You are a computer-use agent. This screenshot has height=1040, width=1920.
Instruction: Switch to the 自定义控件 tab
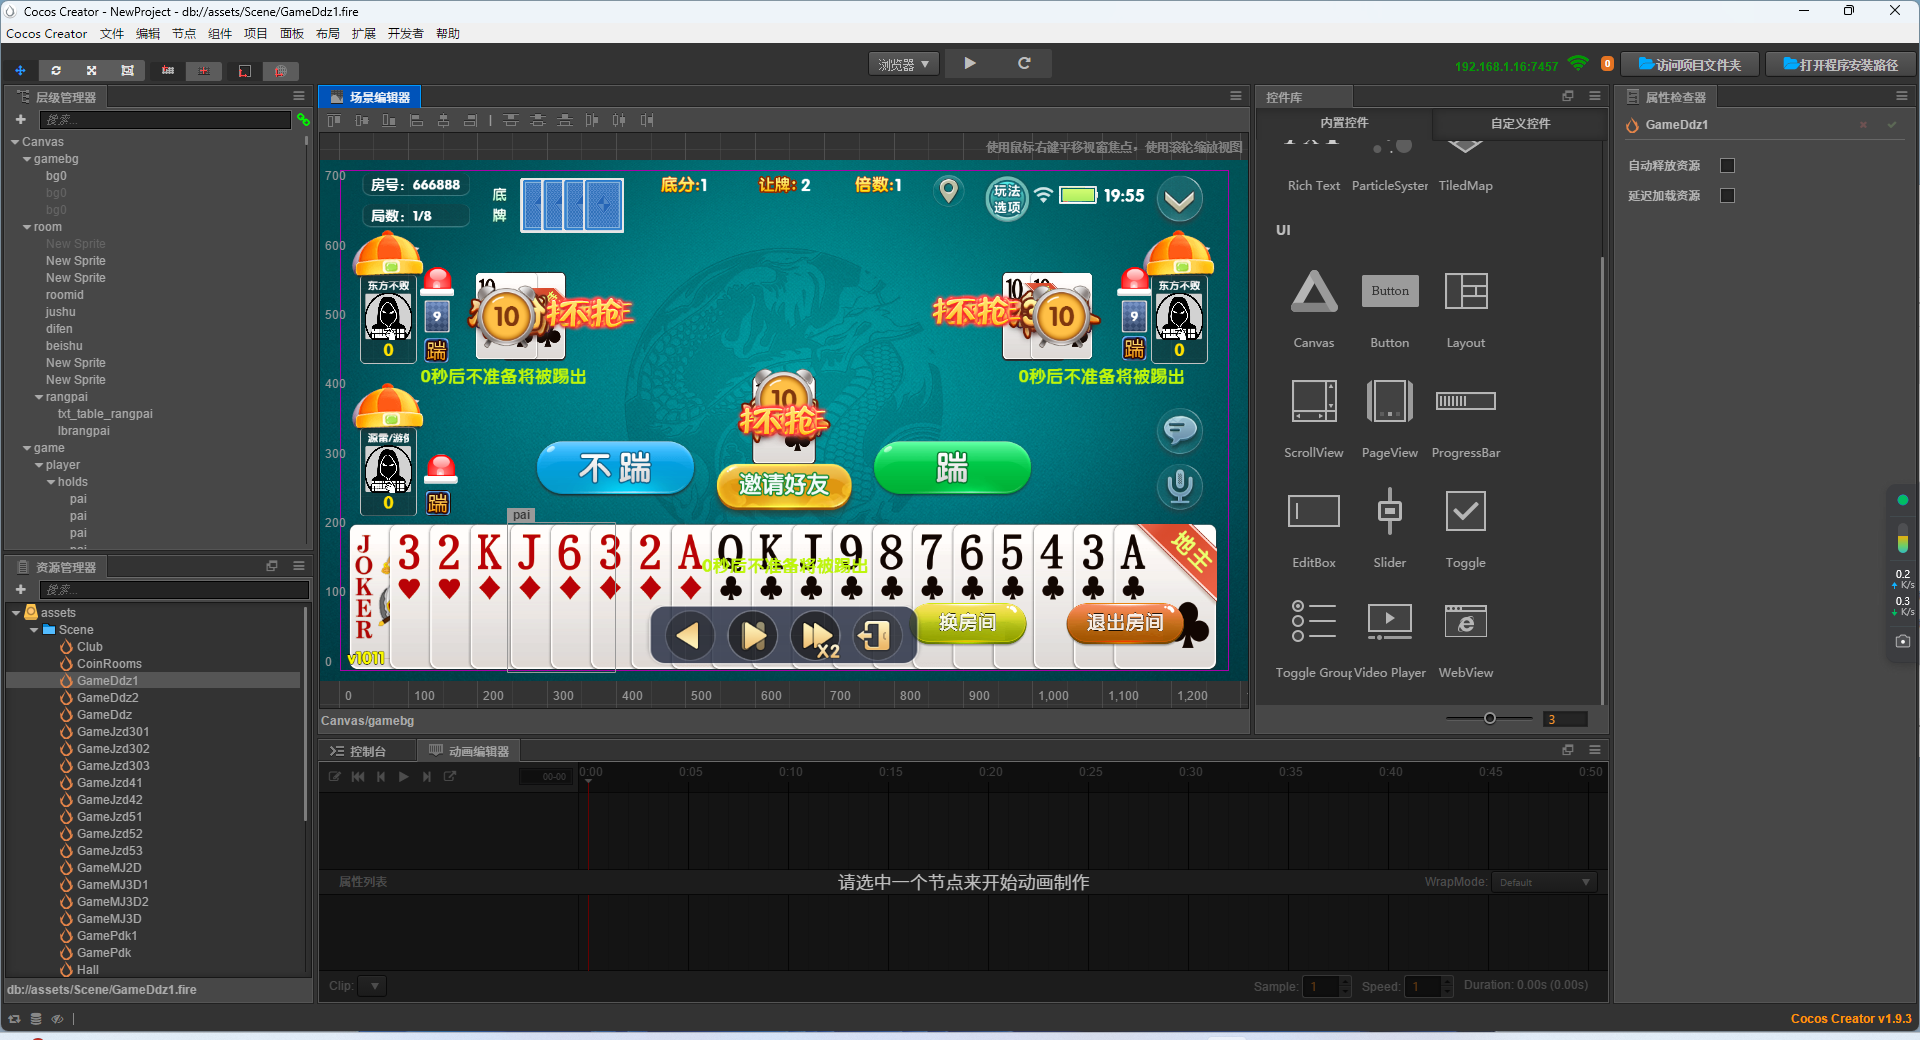(1519, 123)
